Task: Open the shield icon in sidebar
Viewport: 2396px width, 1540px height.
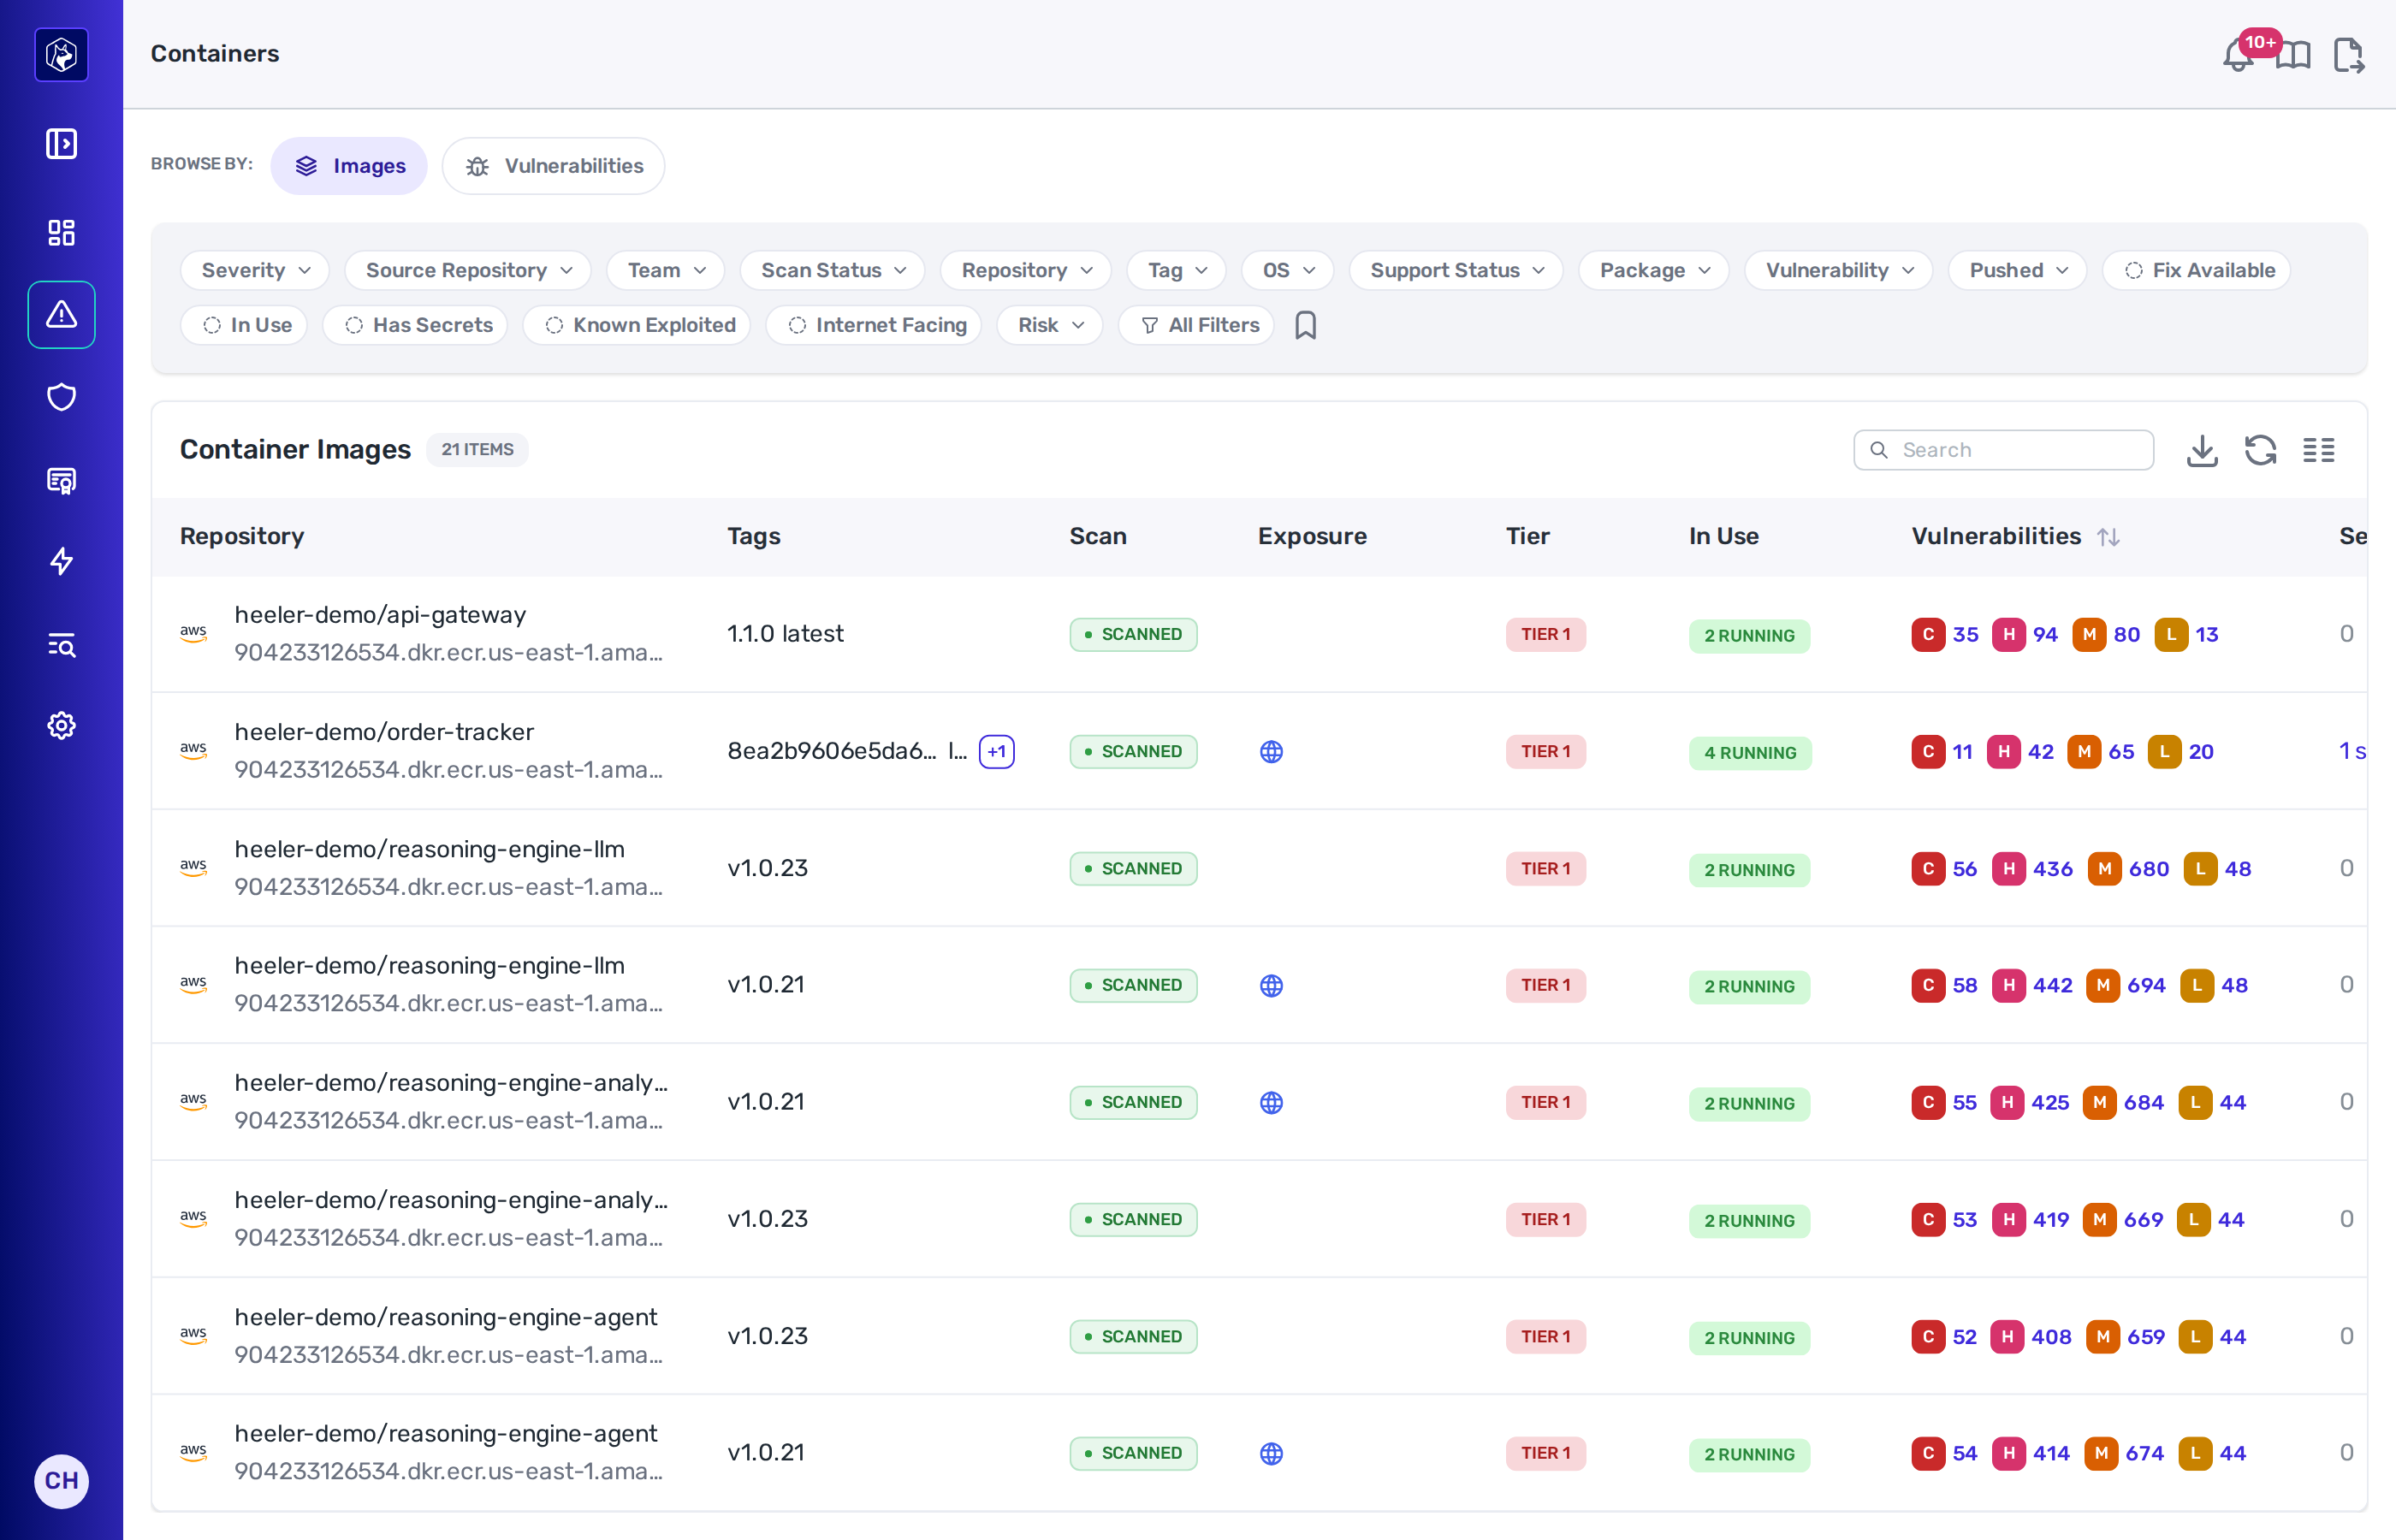Action: pyautogui.click(x=61, y=397)
